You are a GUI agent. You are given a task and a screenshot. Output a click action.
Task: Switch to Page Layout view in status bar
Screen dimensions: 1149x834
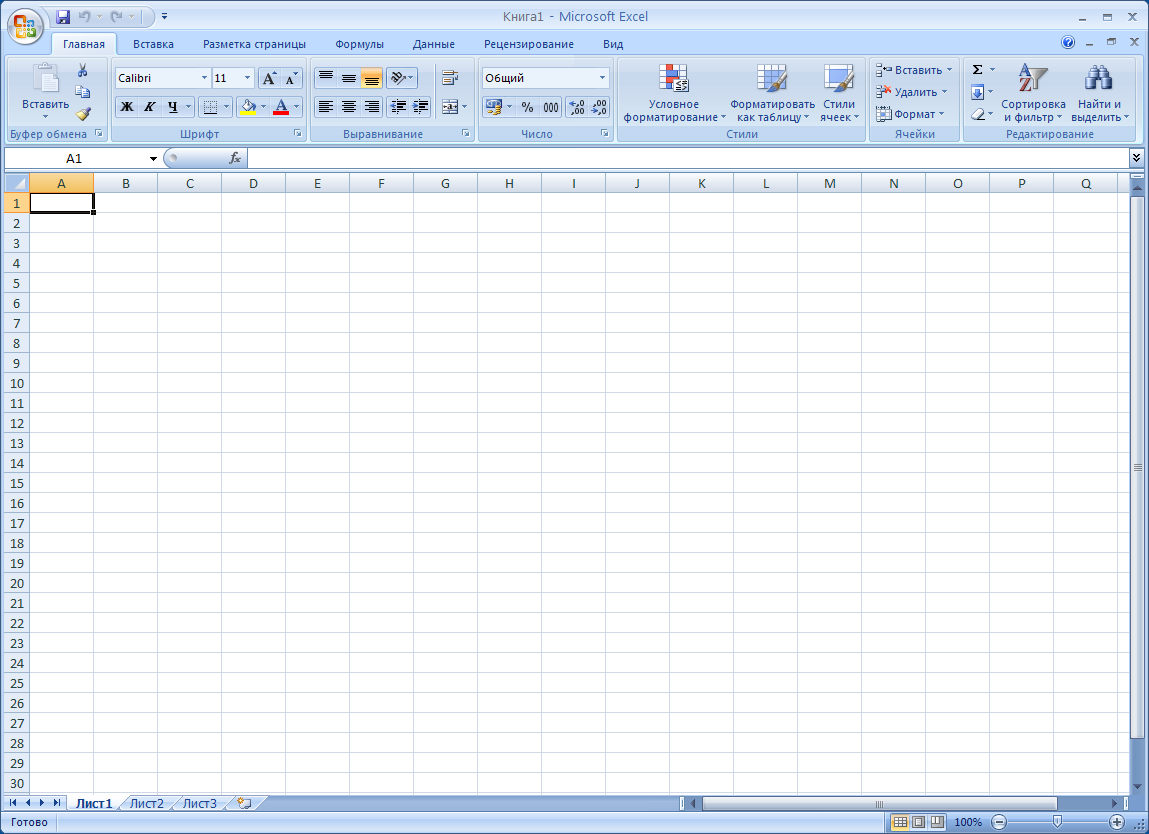coord(918,822)
